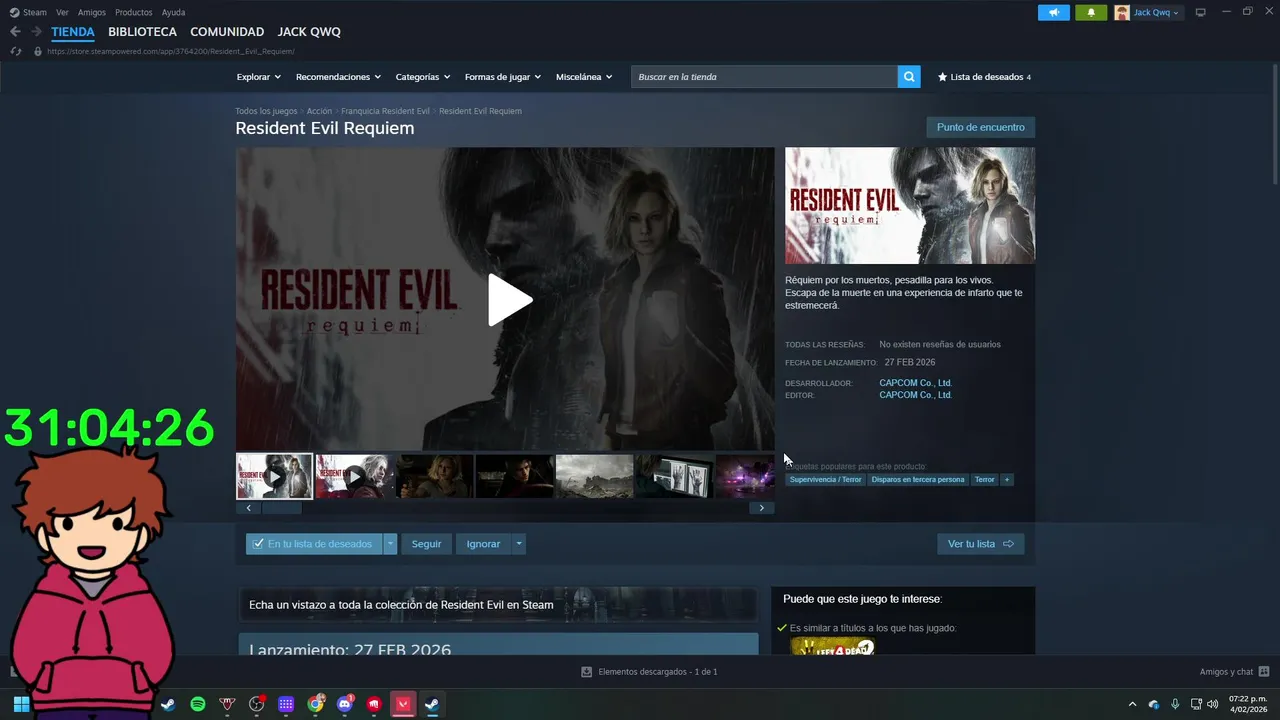The image size is (1280, 720).
Task: Open the Categorías dropdown
Action: coord(422,77)
